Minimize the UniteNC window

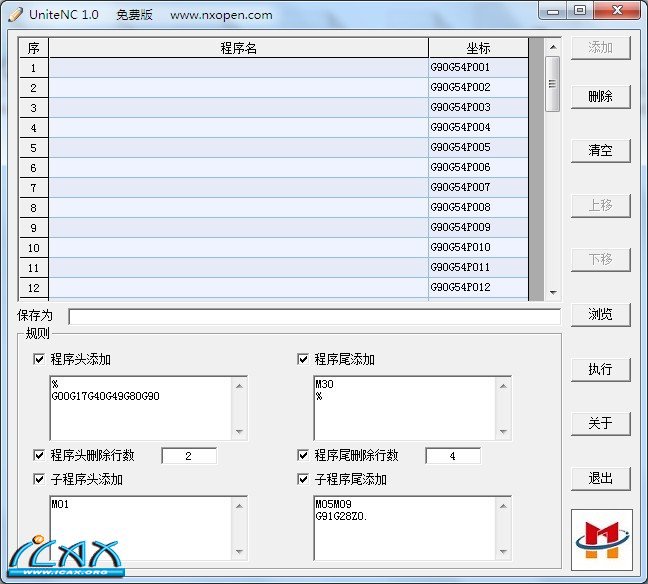click(x=553, y=10)
